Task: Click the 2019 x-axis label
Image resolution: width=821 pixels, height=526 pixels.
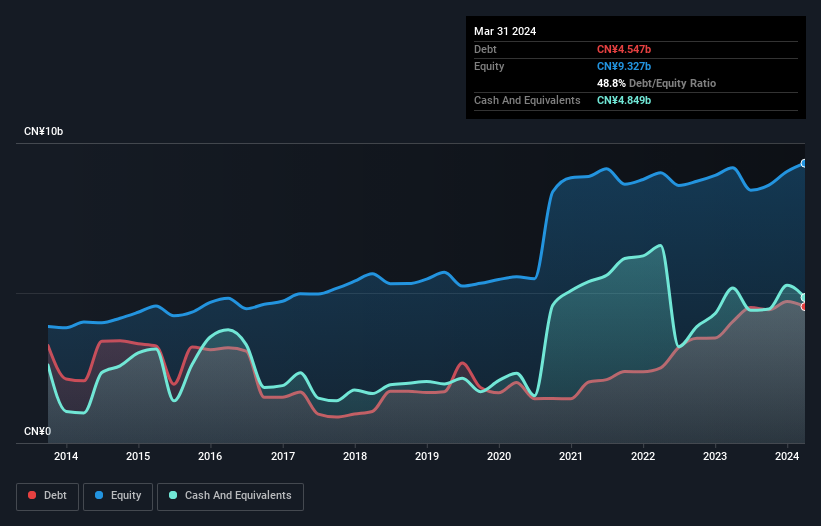Action: pos(427,456)
